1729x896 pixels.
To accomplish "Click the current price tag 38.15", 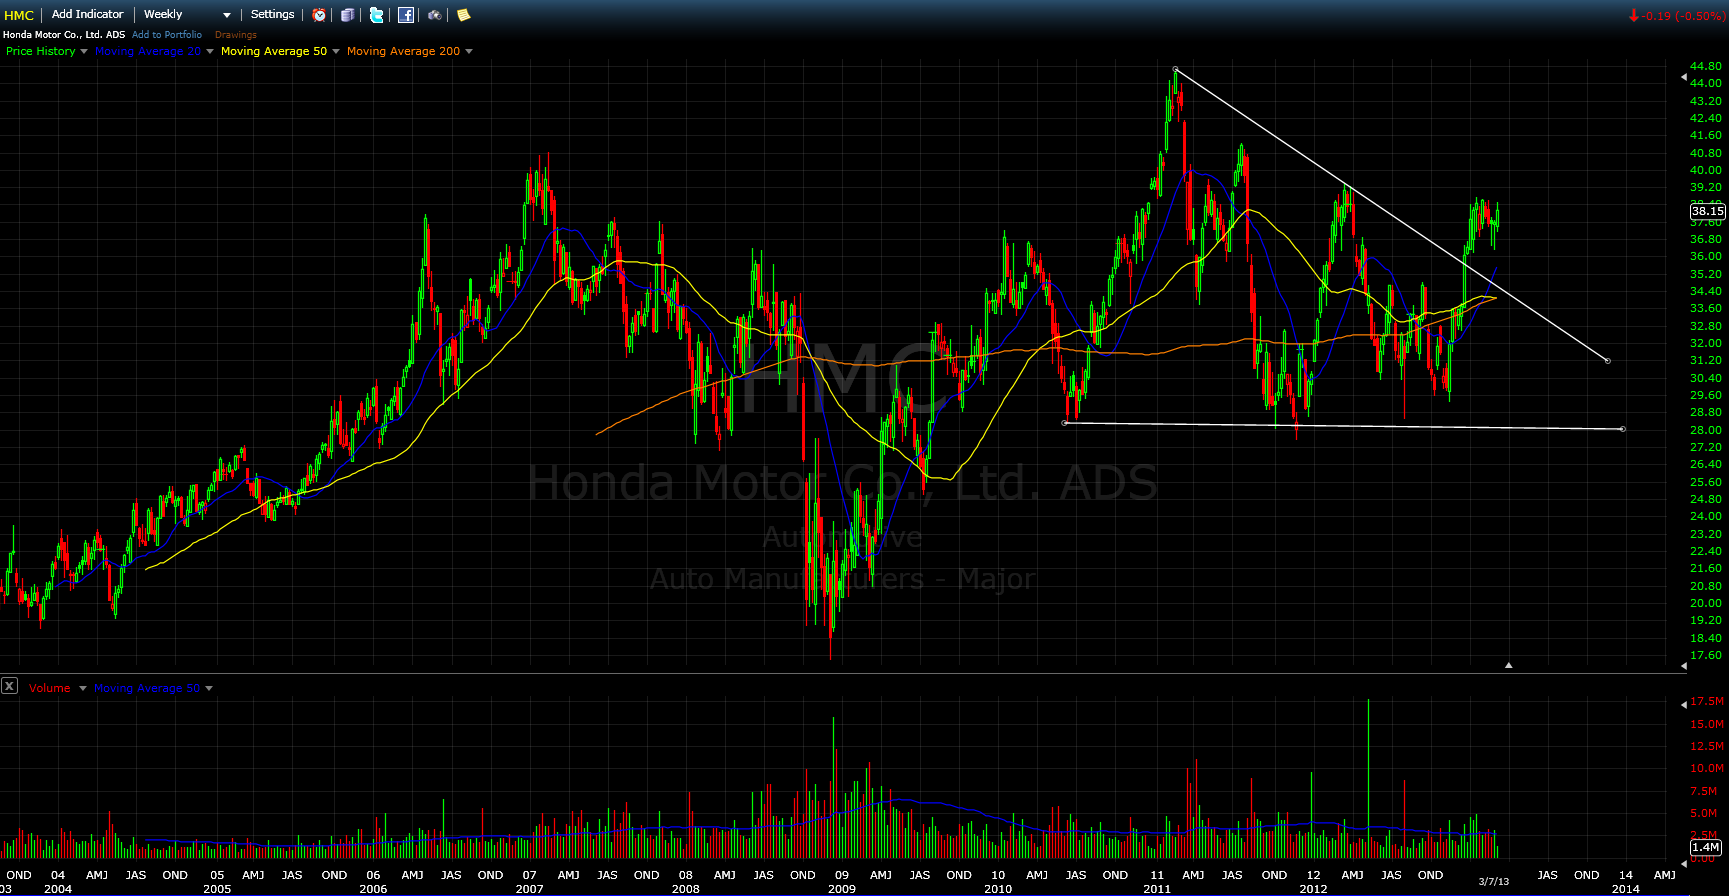I will pos(1708,211).
